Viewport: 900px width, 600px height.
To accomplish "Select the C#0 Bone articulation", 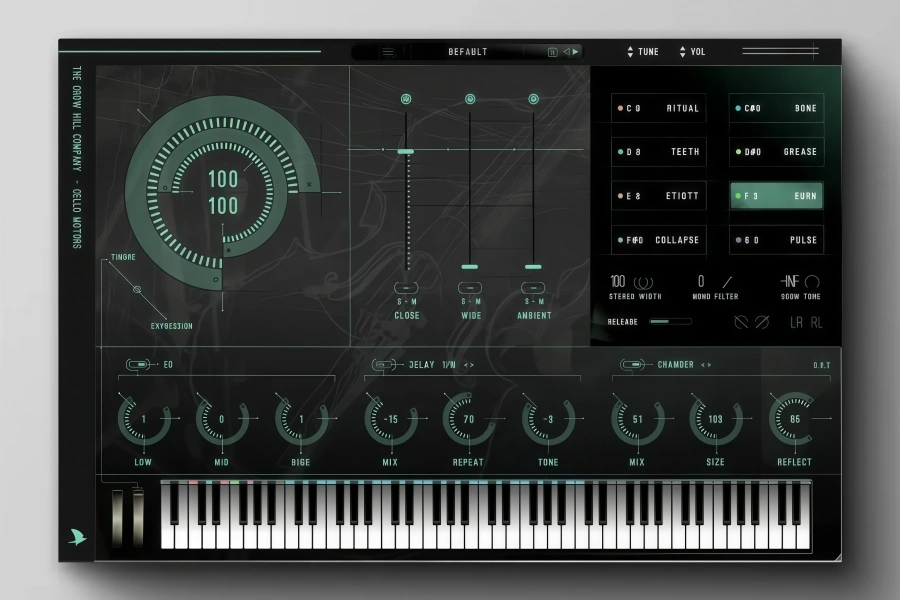I will coord(776,108).
